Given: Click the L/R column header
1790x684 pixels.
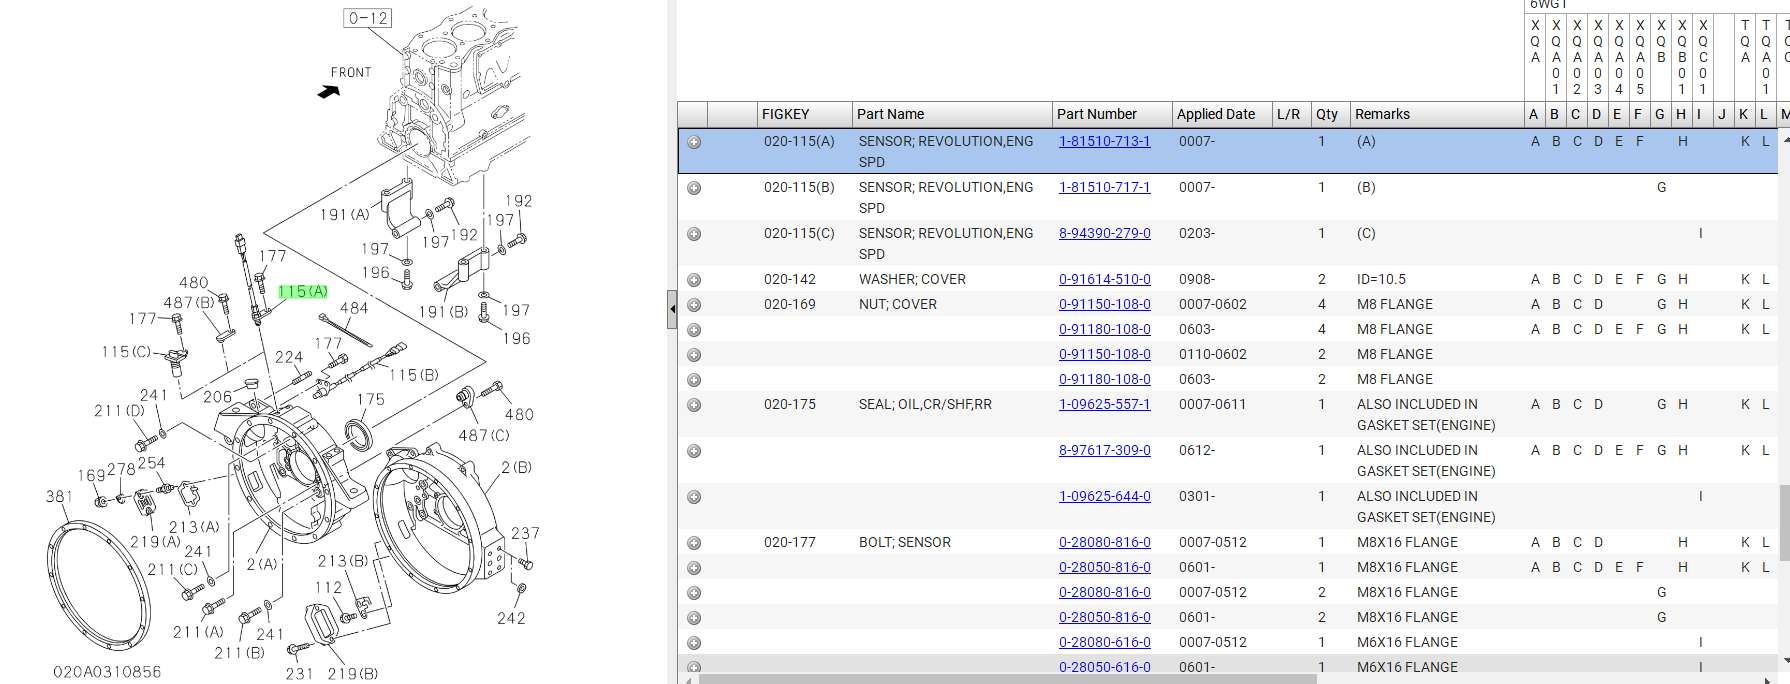Looking at the screenshot, I should 1292,114.
